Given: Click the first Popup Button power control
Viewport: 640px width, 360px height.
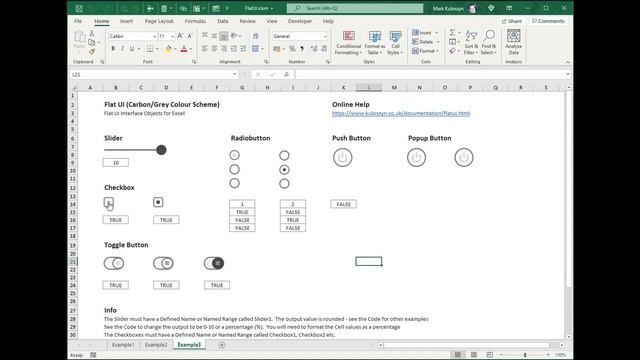Looking at the screenshot, I should click(x=416, y=158).
